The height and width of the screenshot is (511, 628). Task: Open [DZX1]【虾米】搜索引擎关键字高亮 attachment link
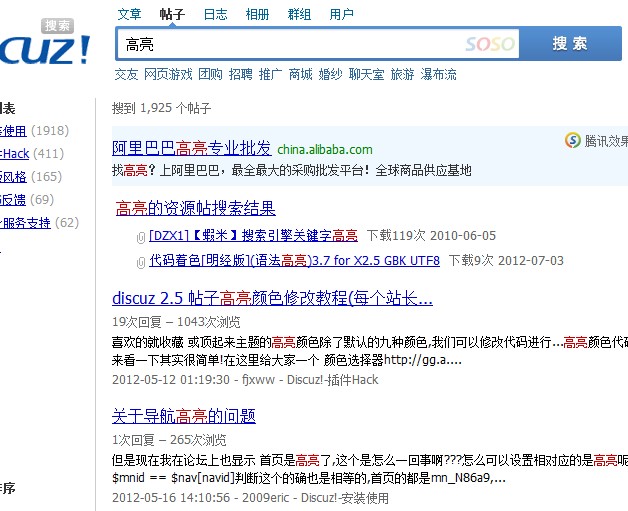click(253, 235)
